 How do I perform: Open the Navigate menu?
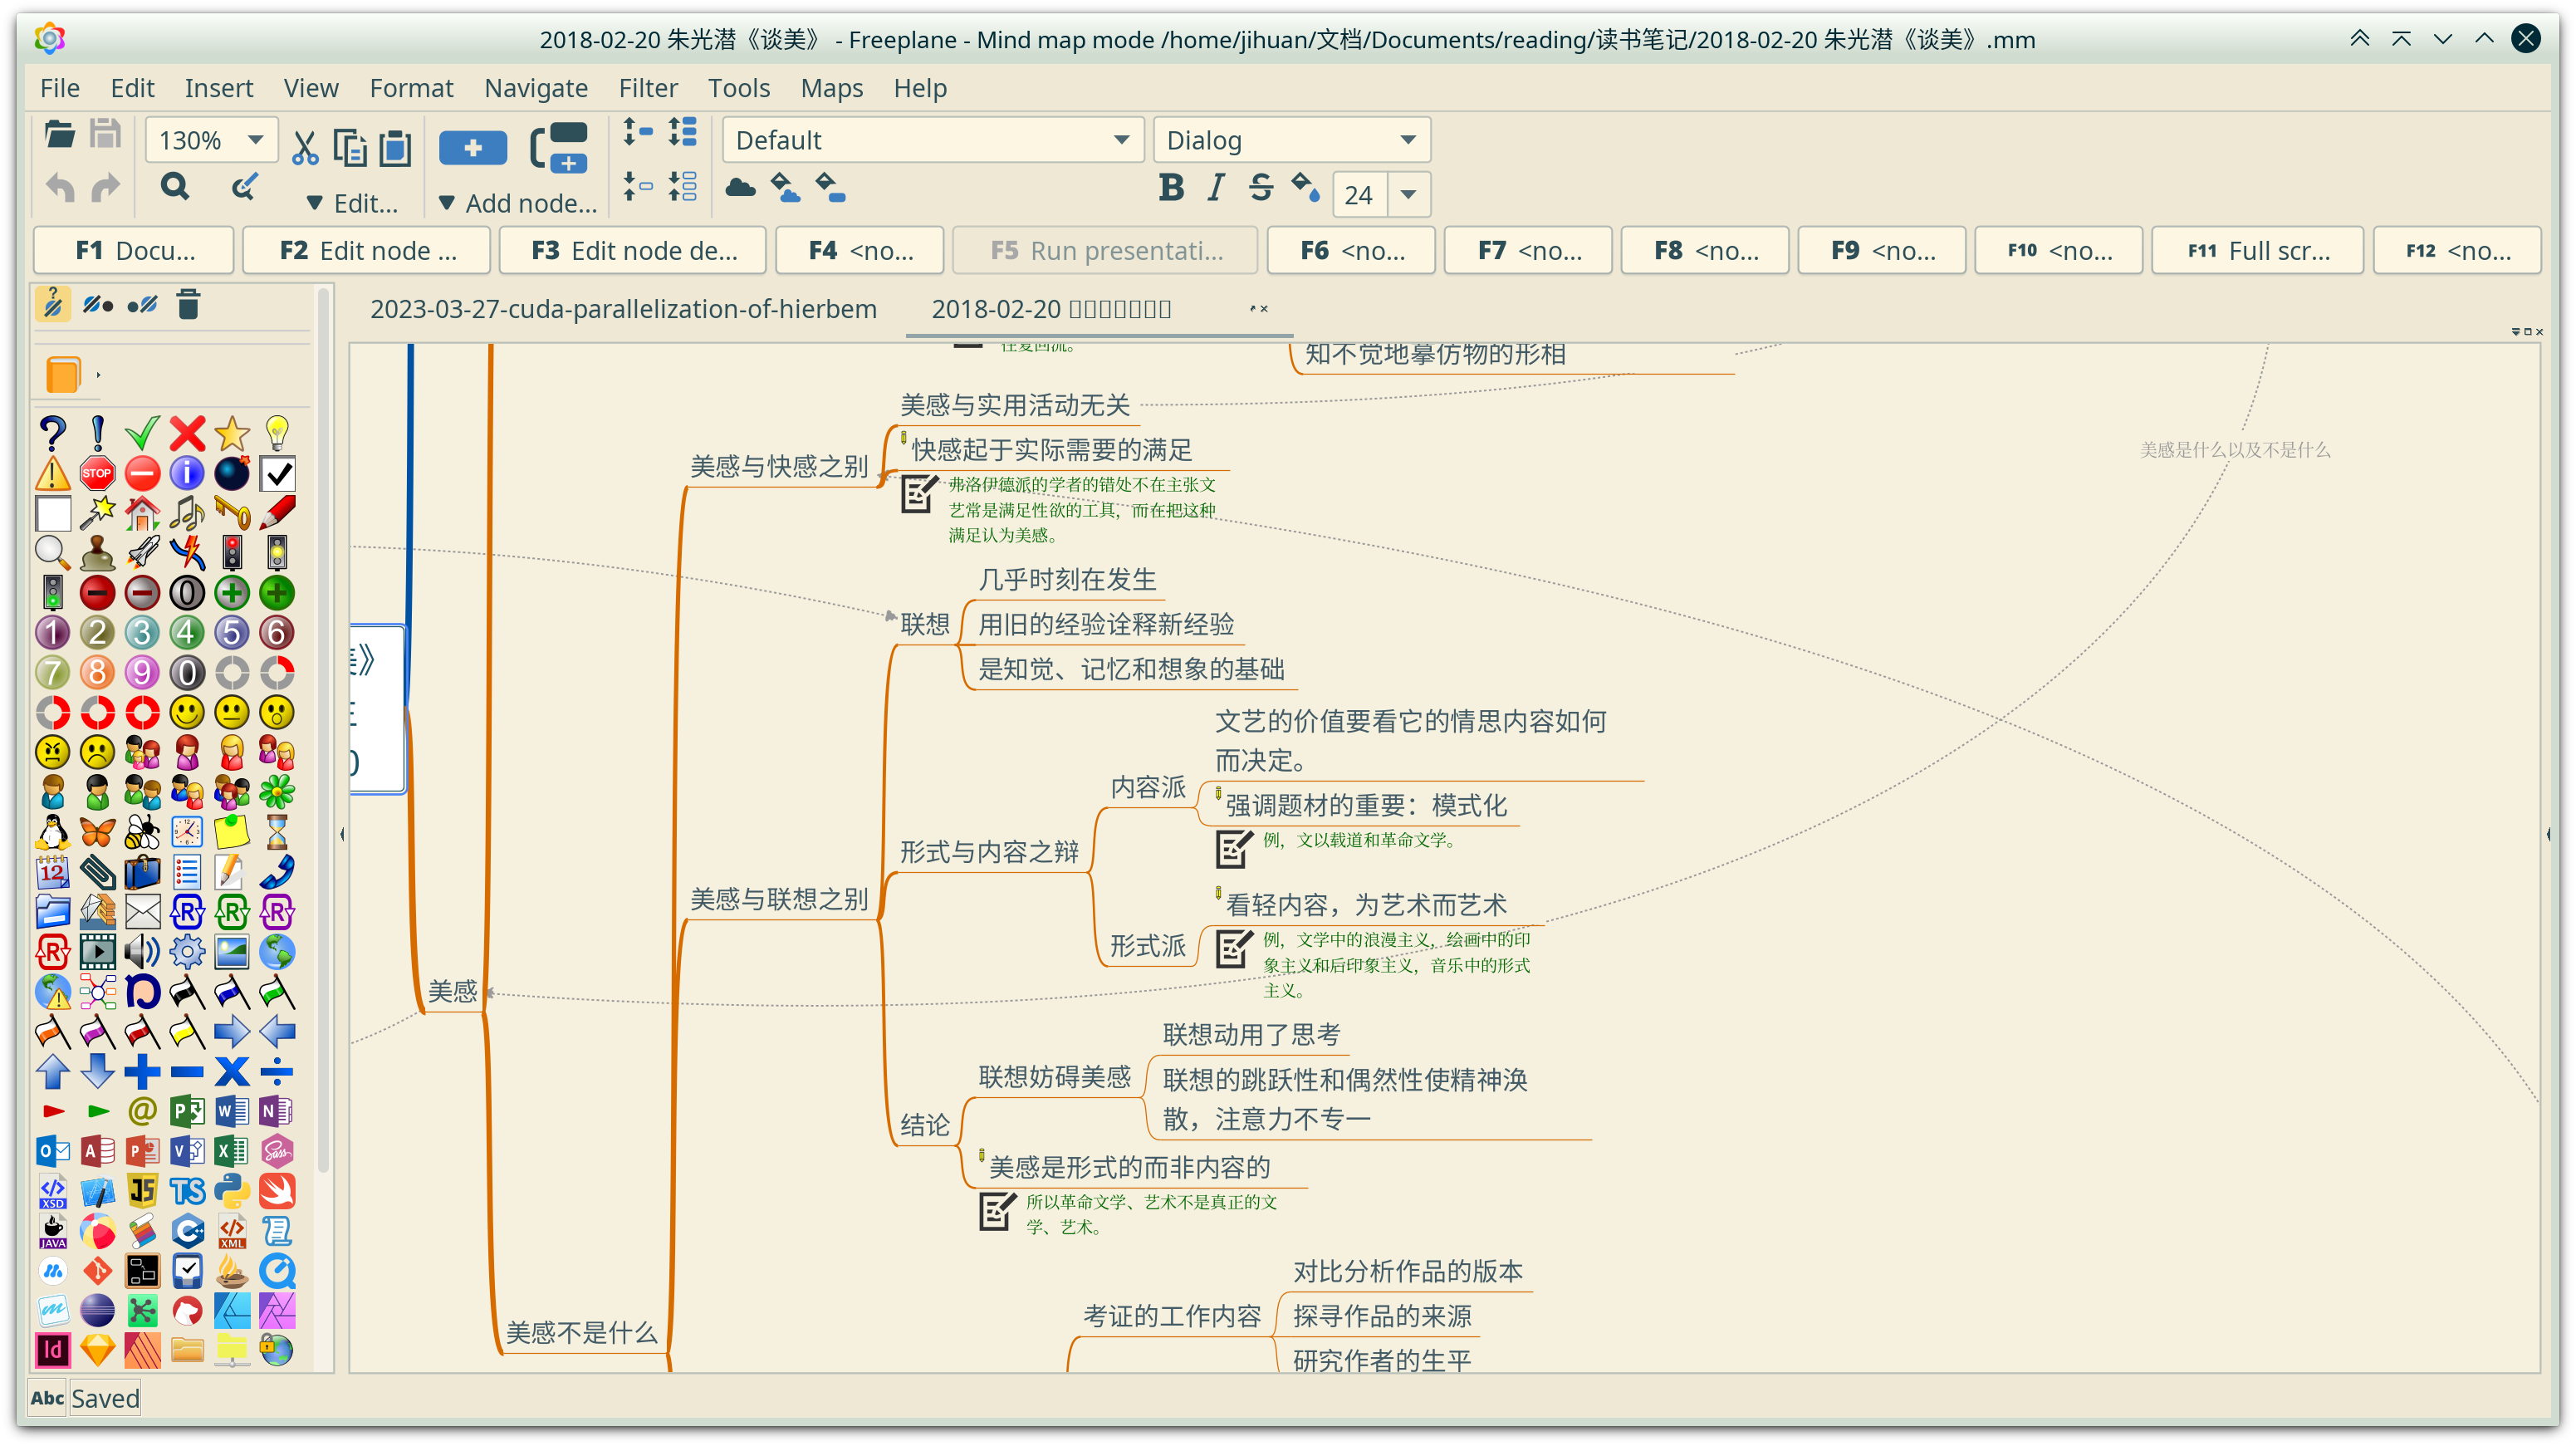[536, 88]
